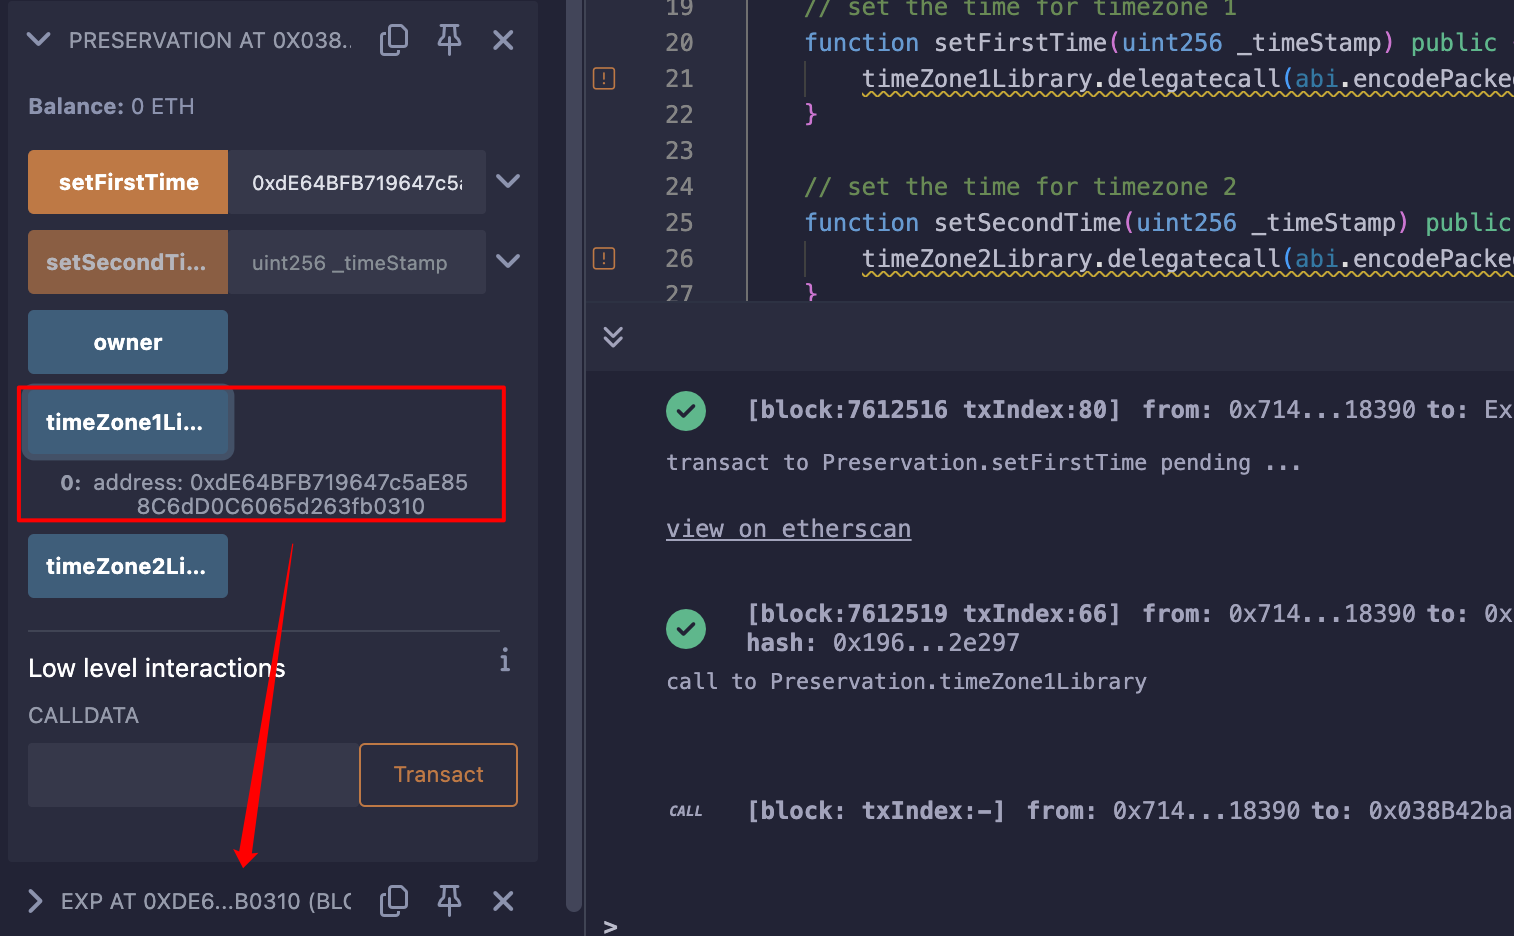1514x936 pixels.
Task: Remove the EXP contract instance
Action: click(x=503, y=901)
